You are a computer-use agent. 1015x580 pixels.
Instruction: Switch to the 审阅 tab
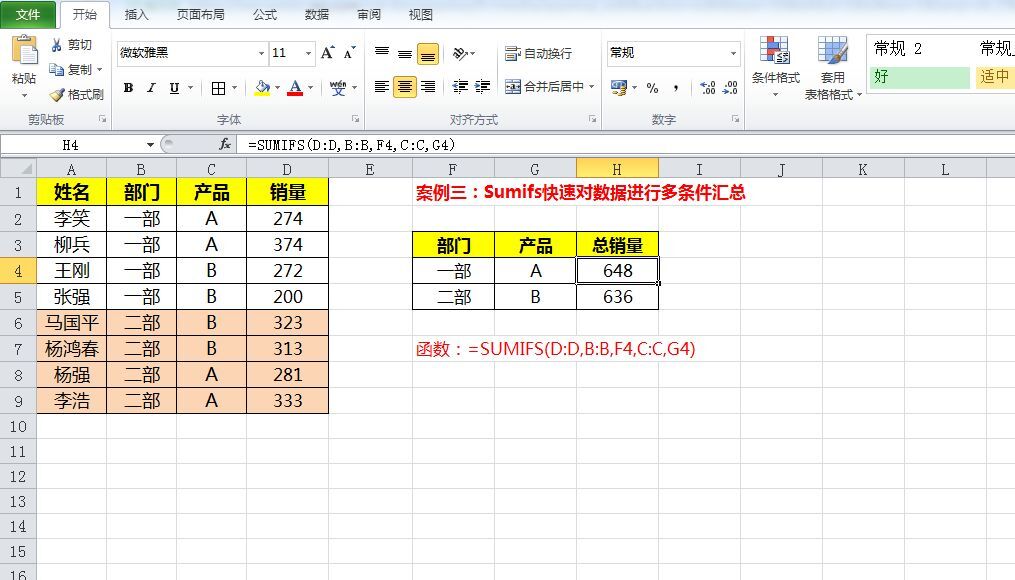[369, 15]
